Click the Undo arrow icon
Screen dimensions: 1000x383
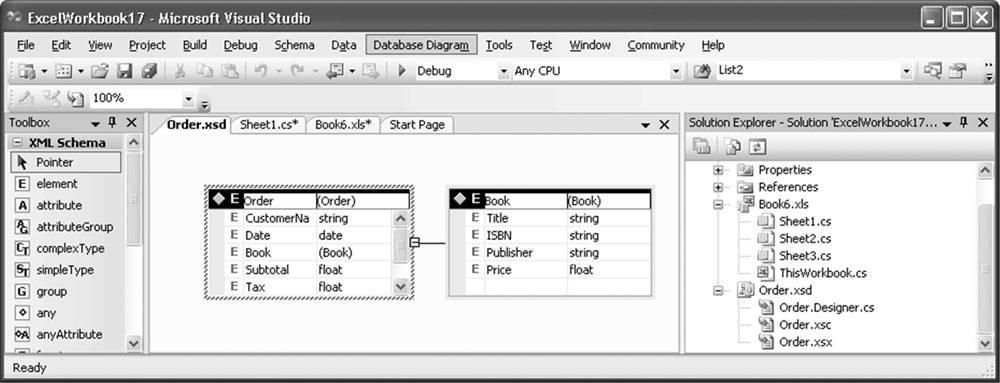(261, 71)
